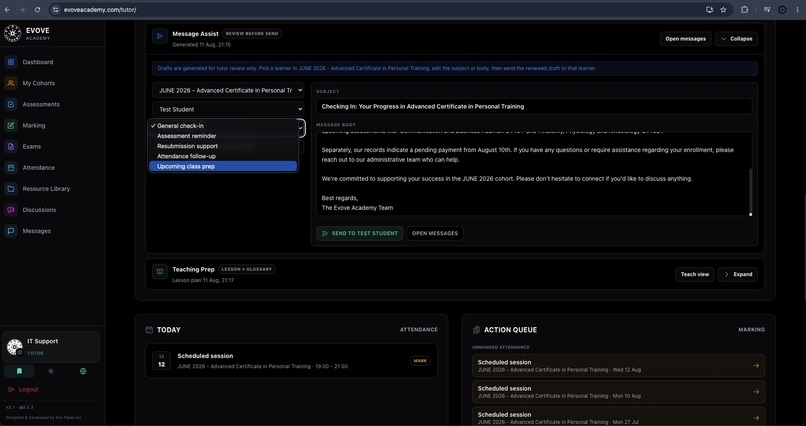Open the Dashboard icon in the sidebar
Screen dimensions: 806x426
coord(11,62)
